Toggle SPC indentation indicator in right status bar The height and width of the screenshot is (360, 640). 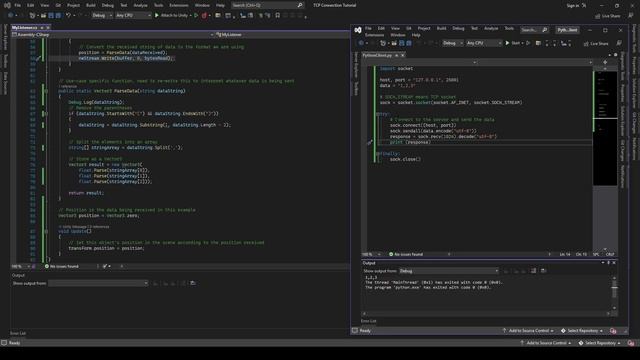point(596,254)
